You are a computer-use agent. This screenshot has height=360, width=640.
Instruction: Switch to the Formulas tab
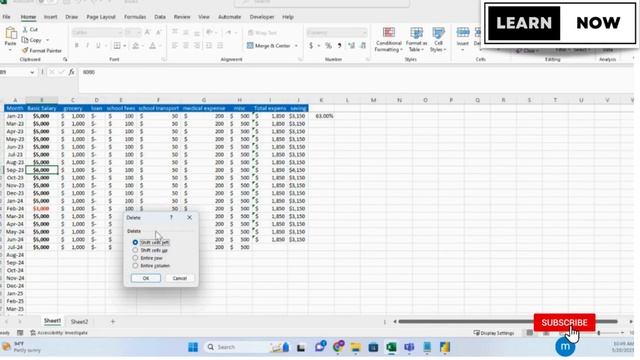pos(135,17)
